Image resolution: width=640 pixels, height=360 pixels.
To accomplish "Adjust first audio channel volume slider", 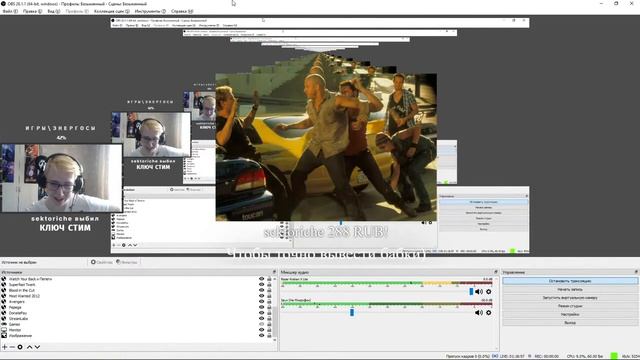I will [x=471, y=291].
